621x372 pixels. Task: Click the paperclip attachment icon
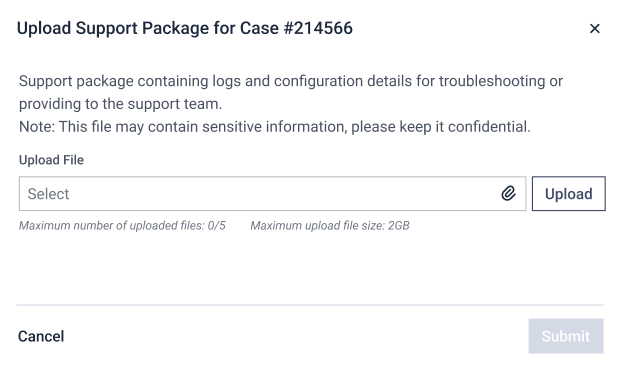(509, 193)
